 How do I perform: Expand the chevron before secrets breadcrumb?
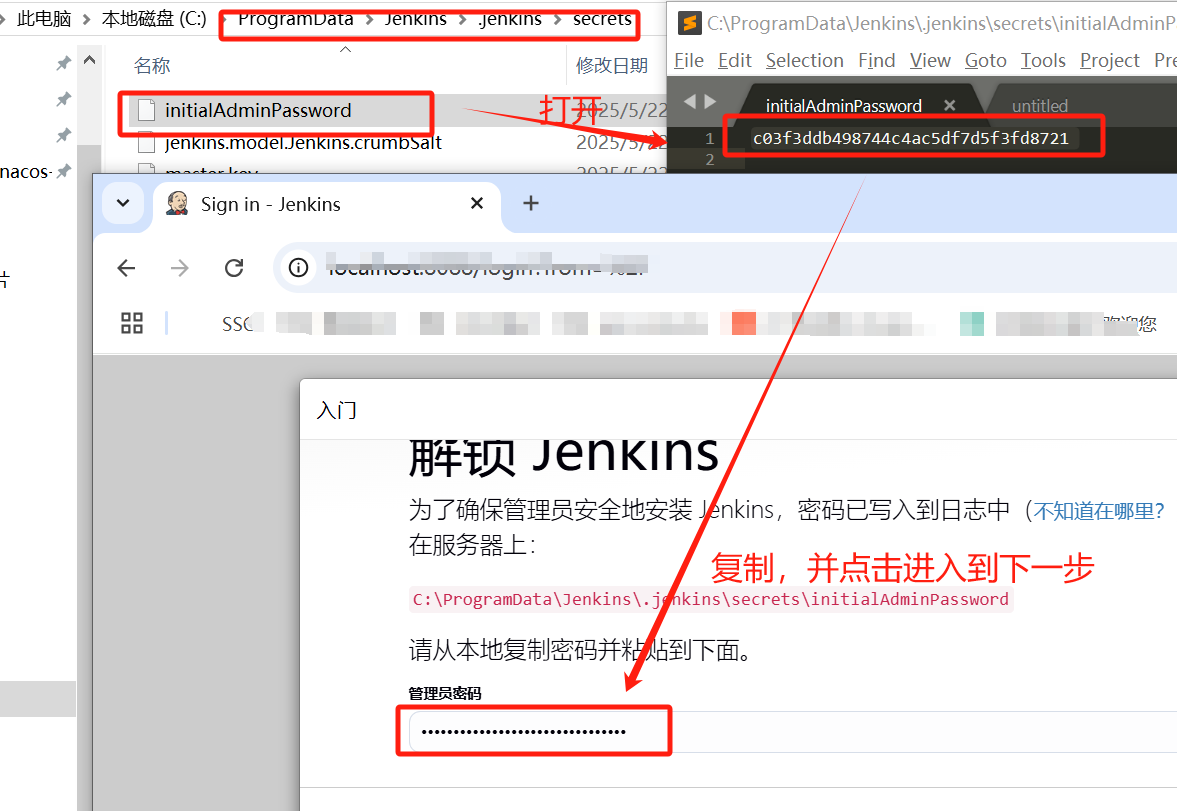tap(558, 20)
